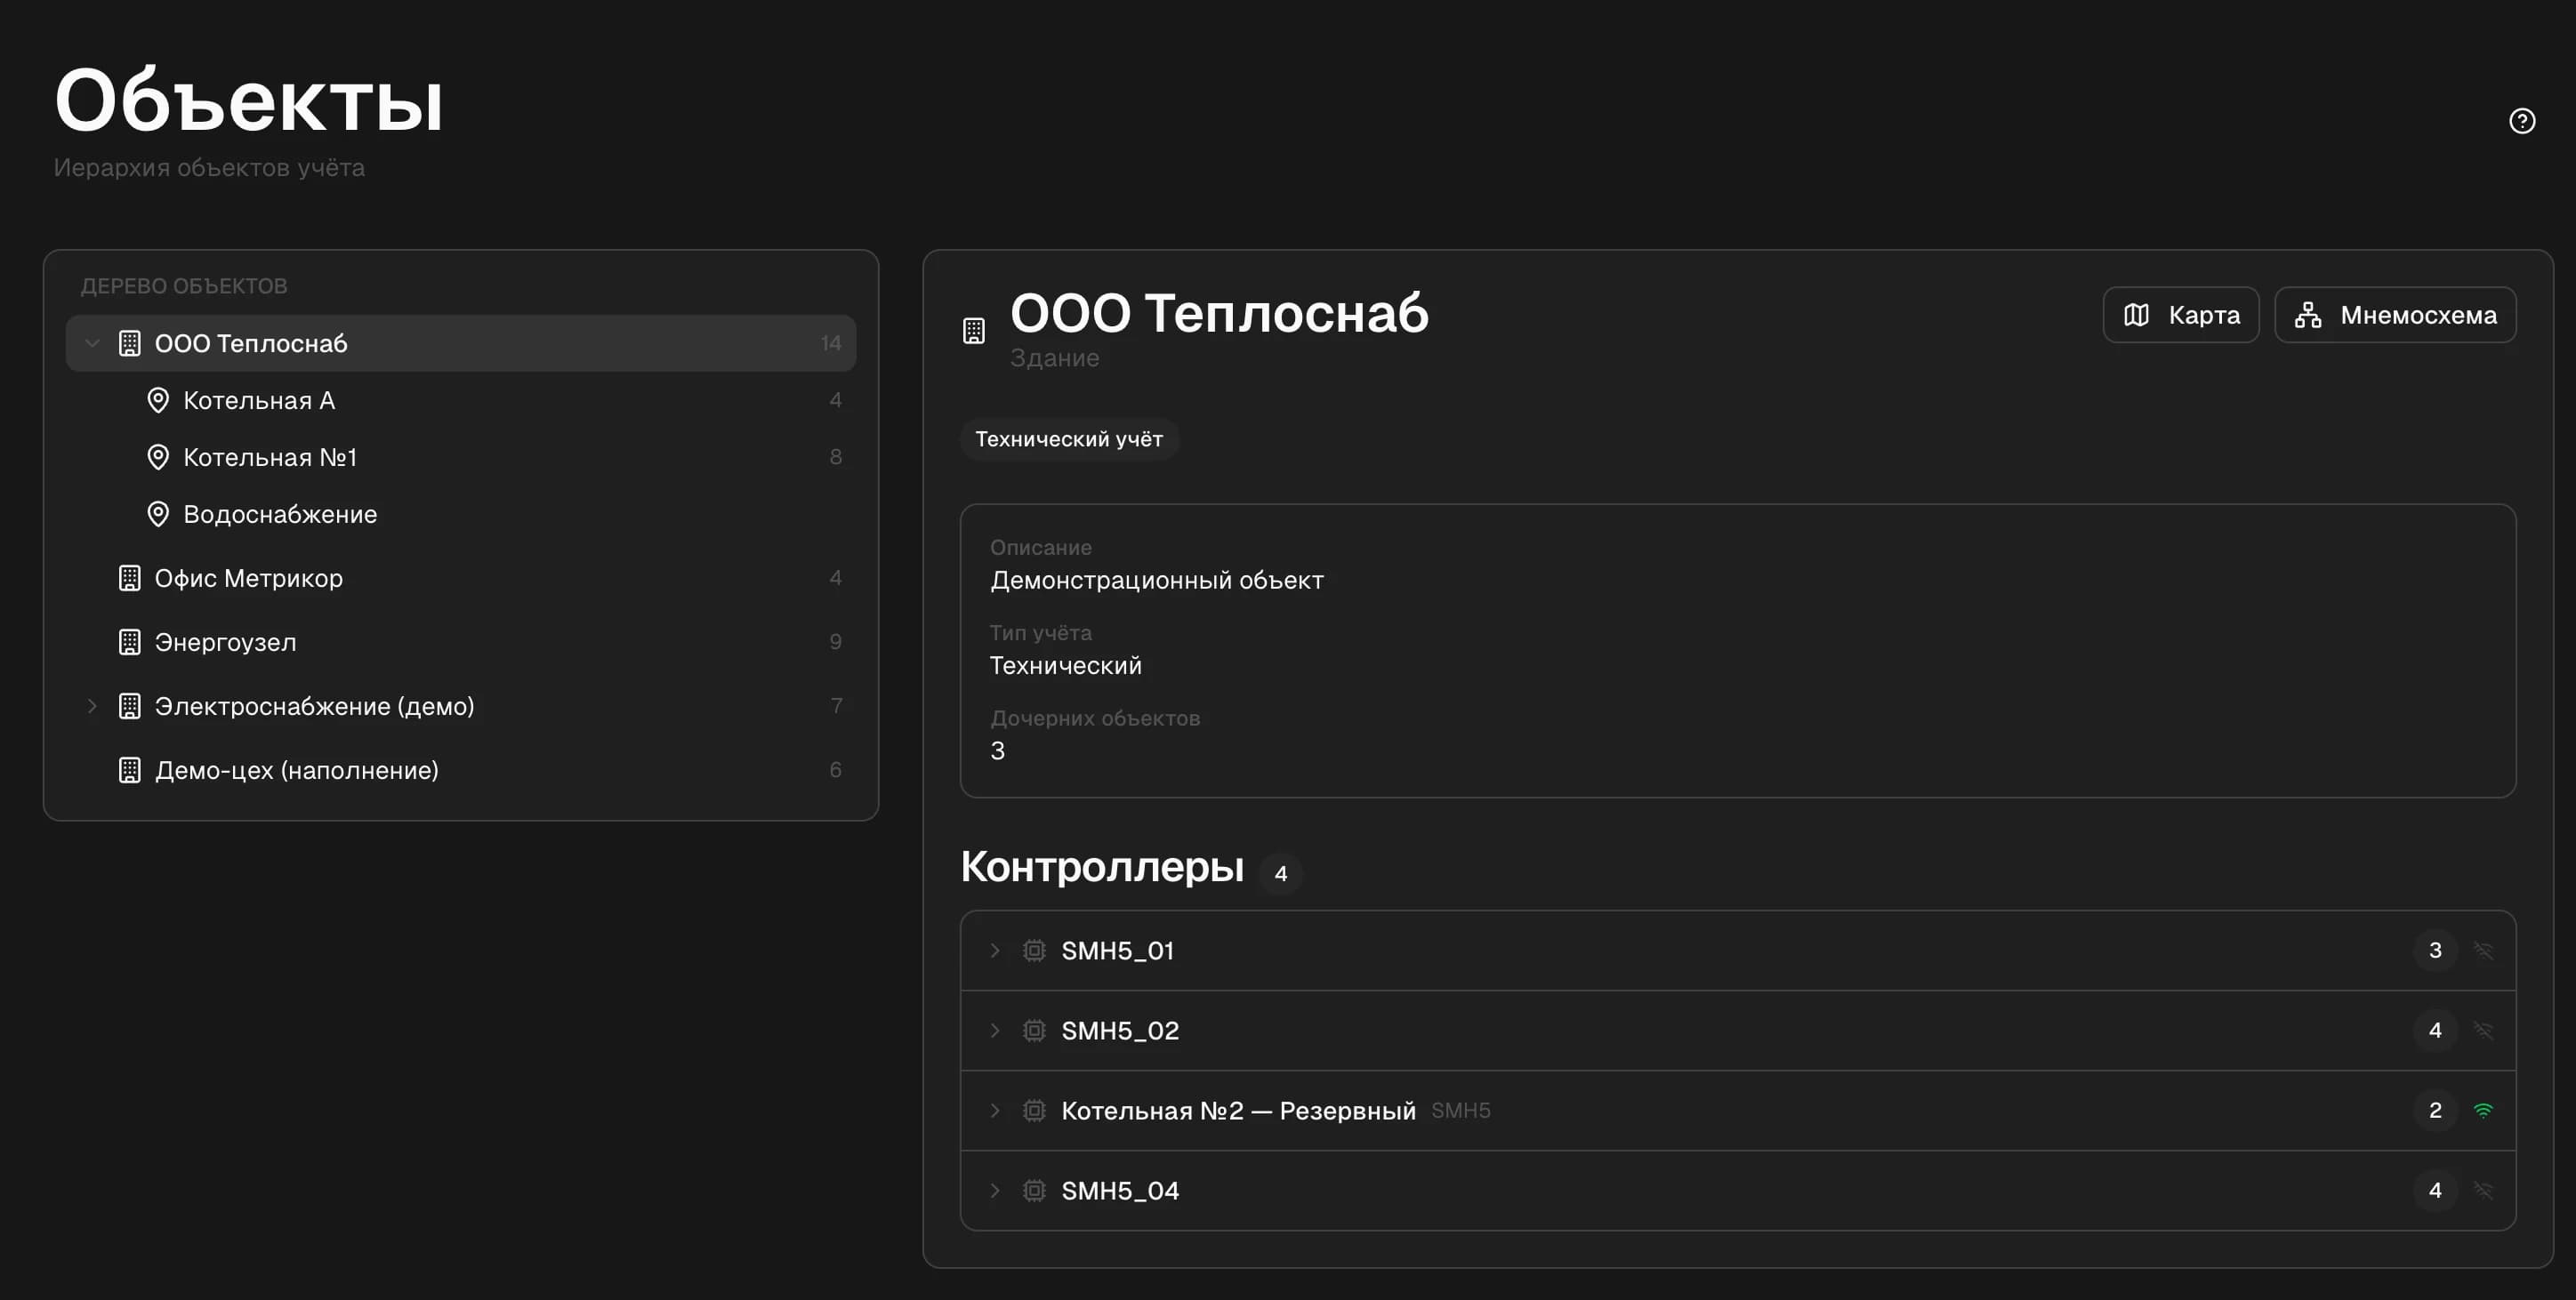The height and width of the screenshot is (1300, 2576).
Task: Click the location pin icon of Водоснабжение
Action: point(158,514)
